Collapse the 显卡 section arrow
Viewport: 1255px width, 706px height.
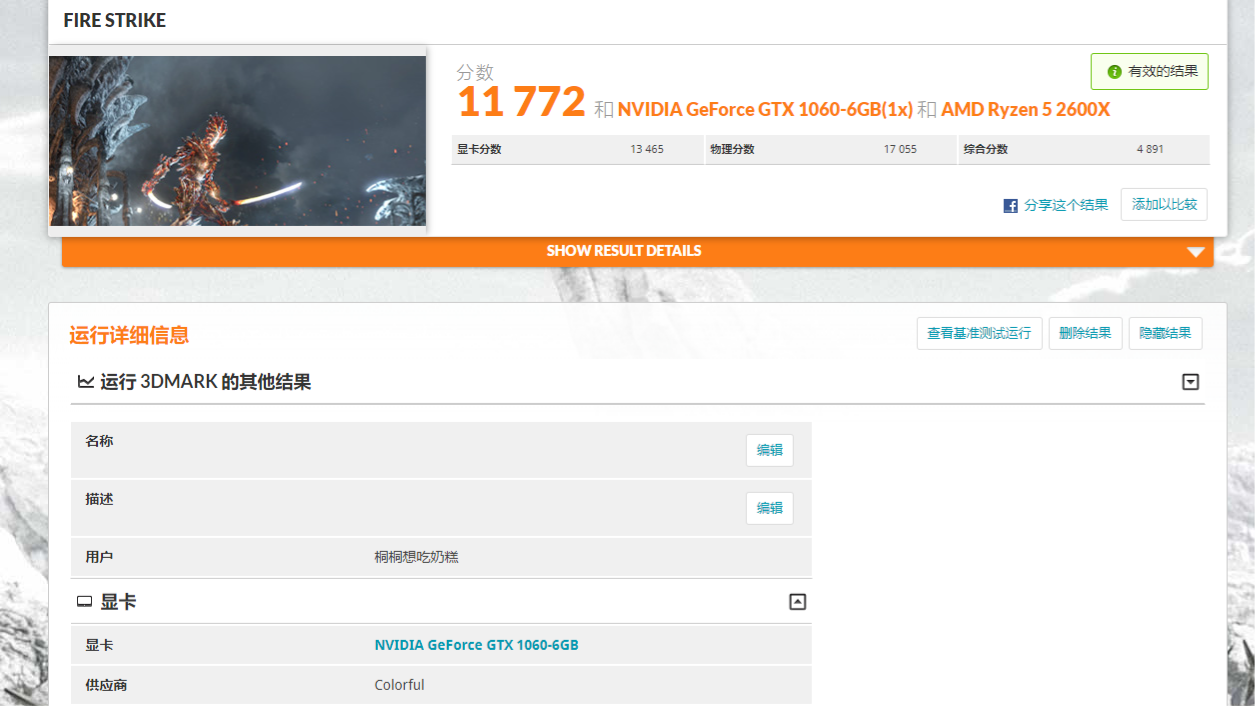click(x=797, y=602)
